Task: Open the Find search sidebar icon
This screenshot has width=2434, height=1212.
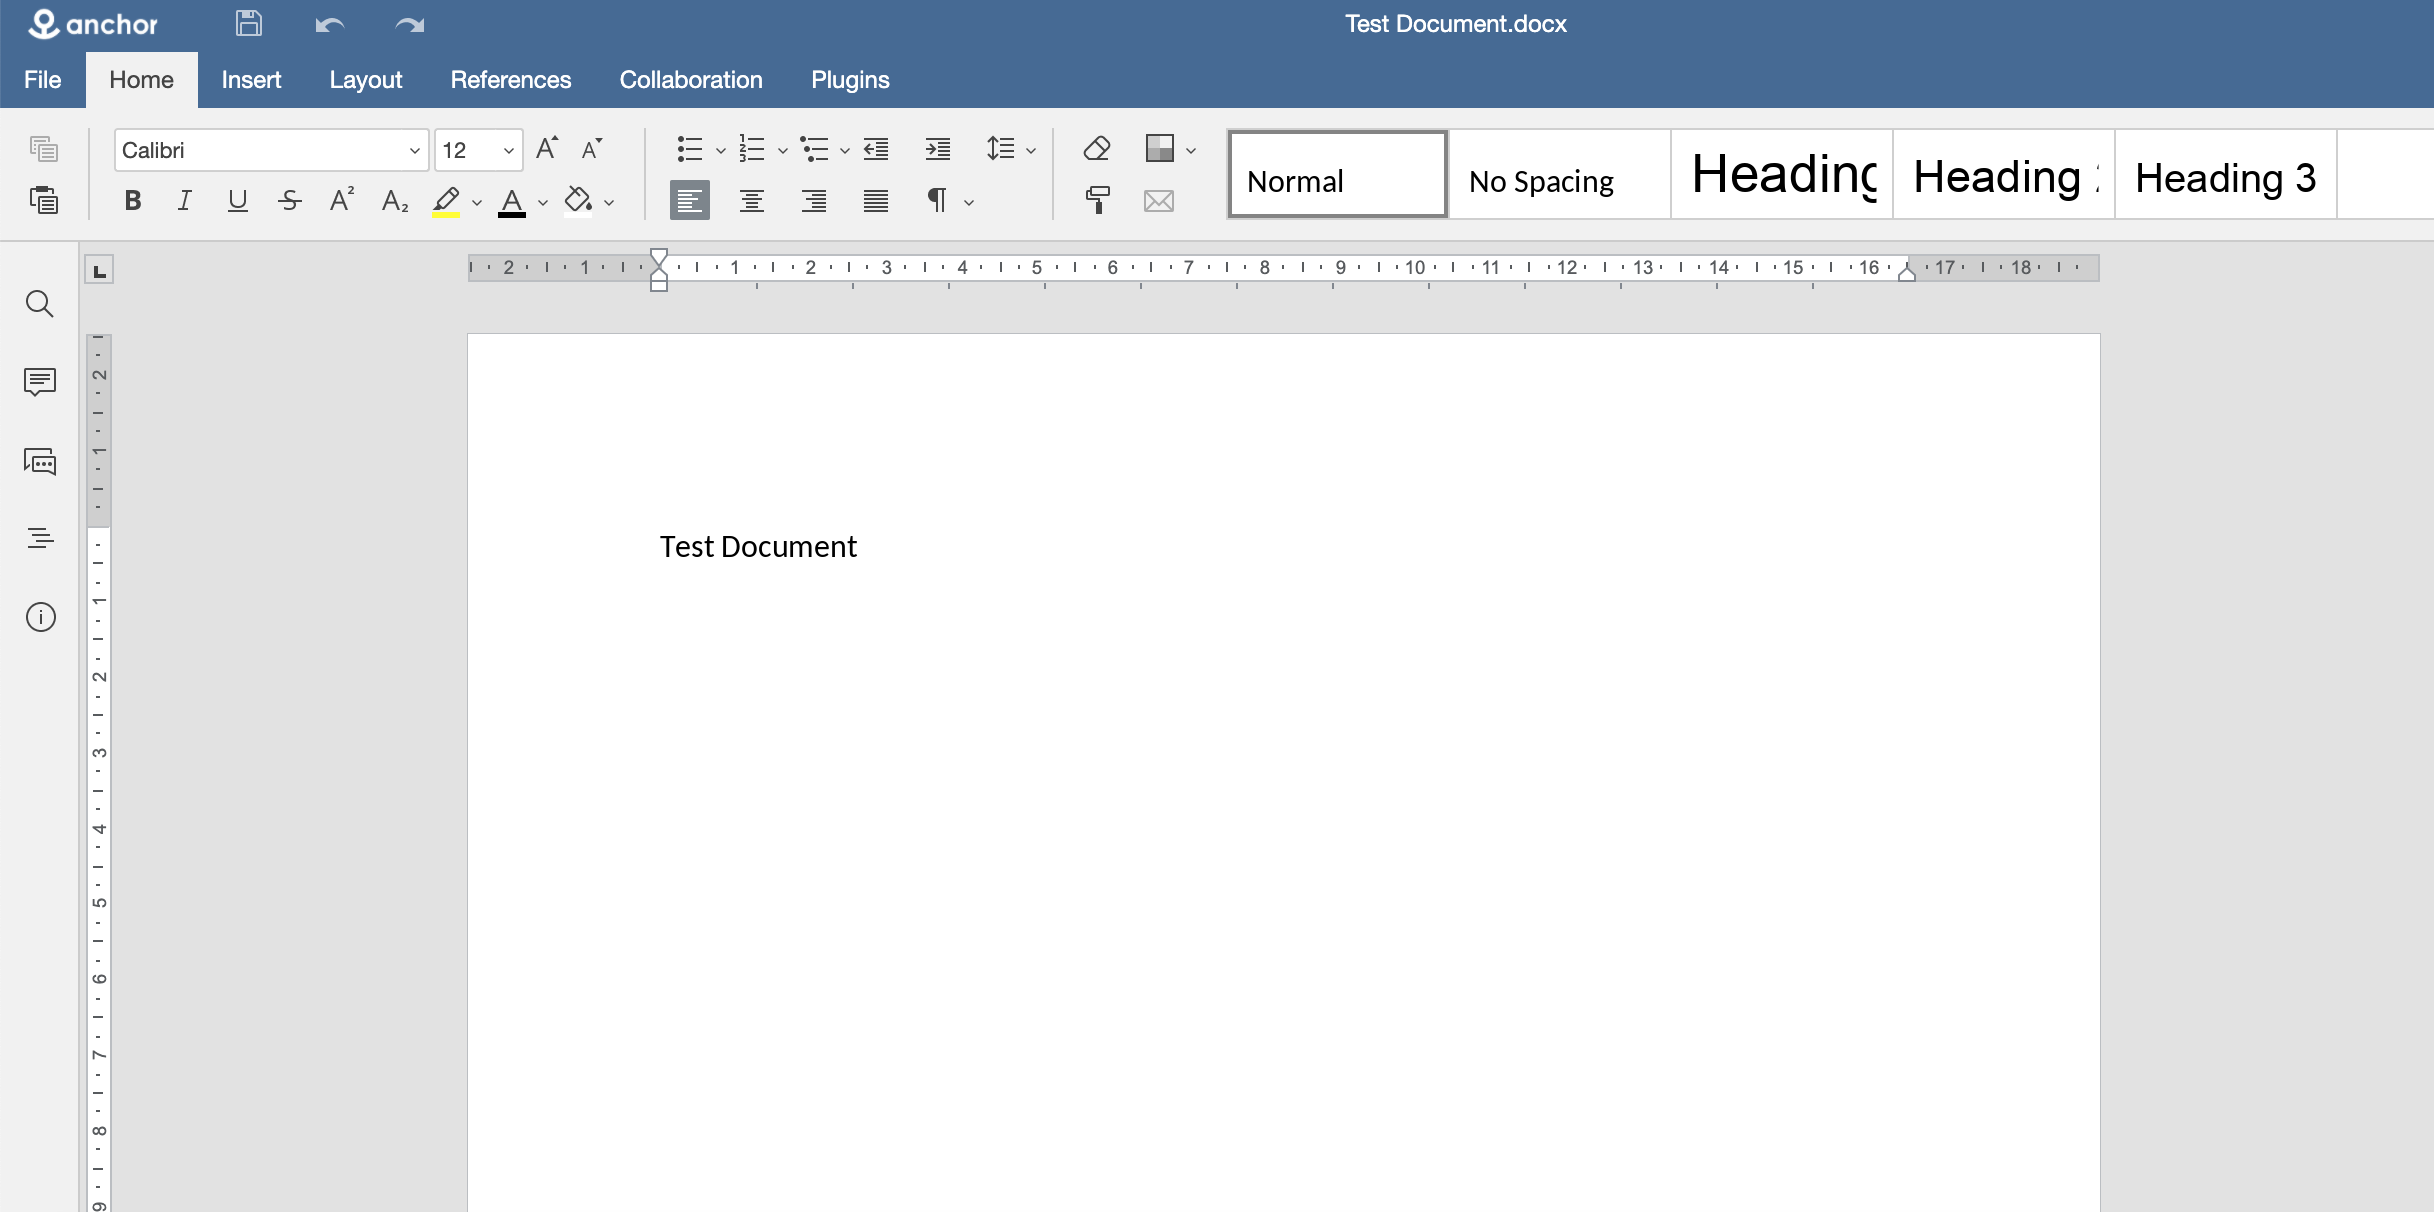Action: [40, 304]
